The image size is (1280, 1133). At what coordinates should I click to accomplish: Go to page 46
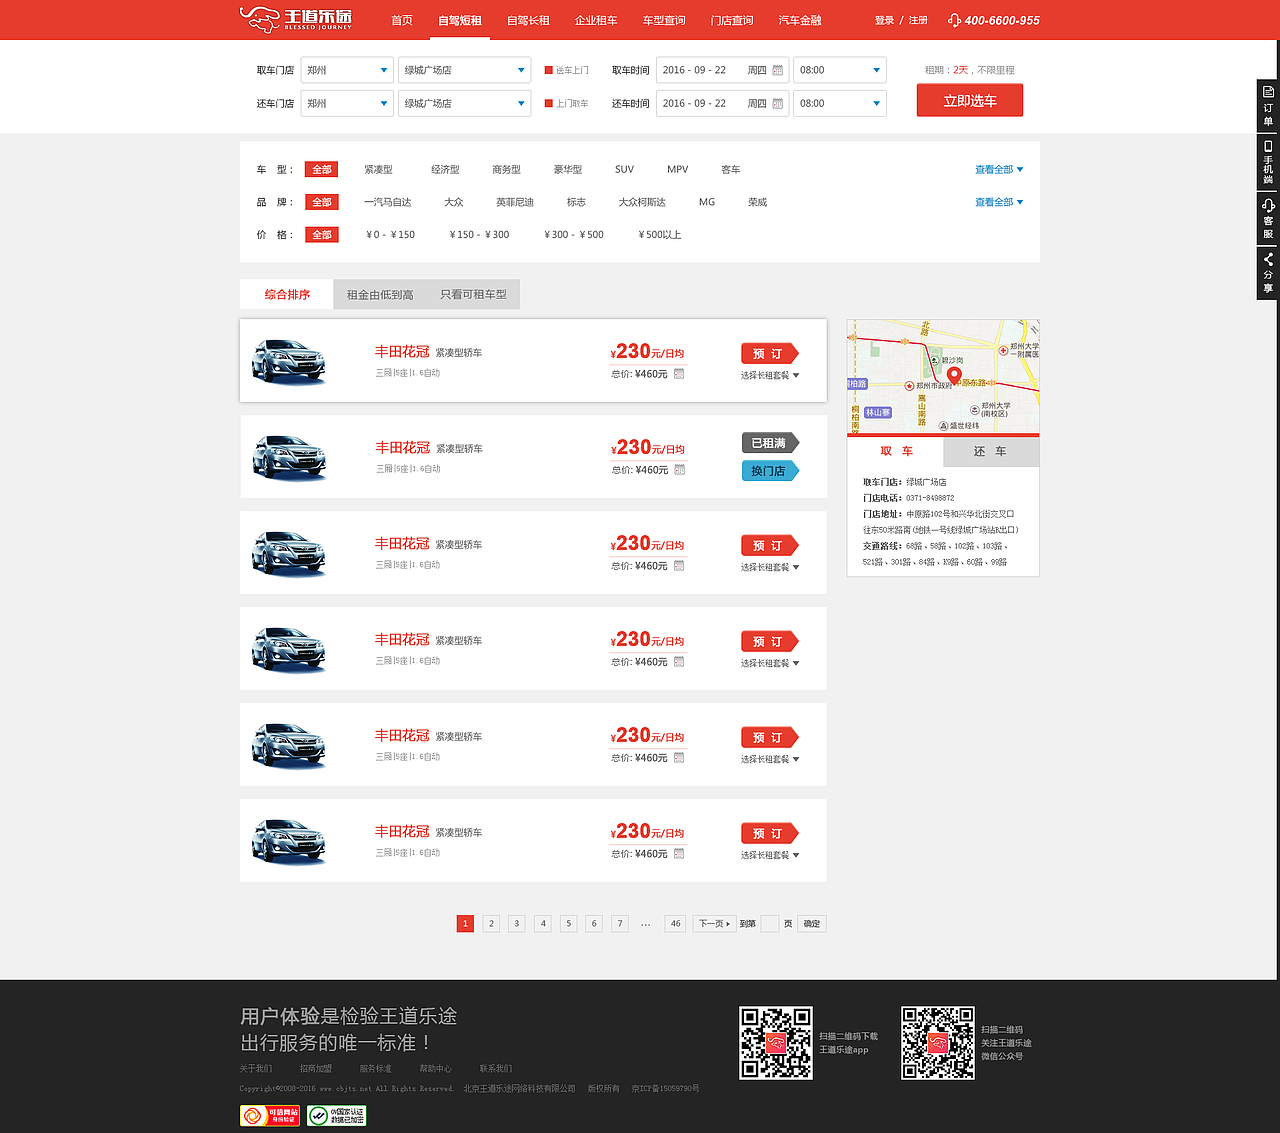pos(676,924)
